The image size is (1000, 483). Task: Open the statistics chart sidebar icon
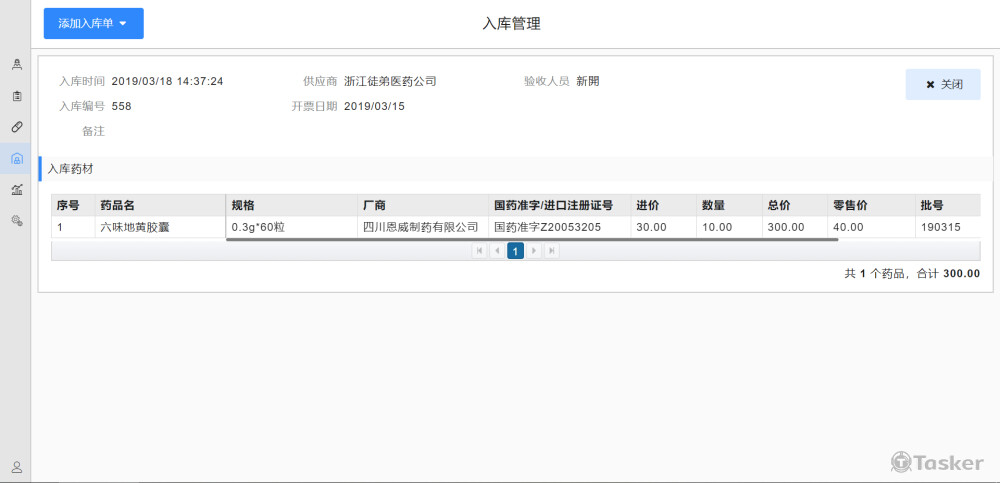pyautogui.click(x=17, y=189)
